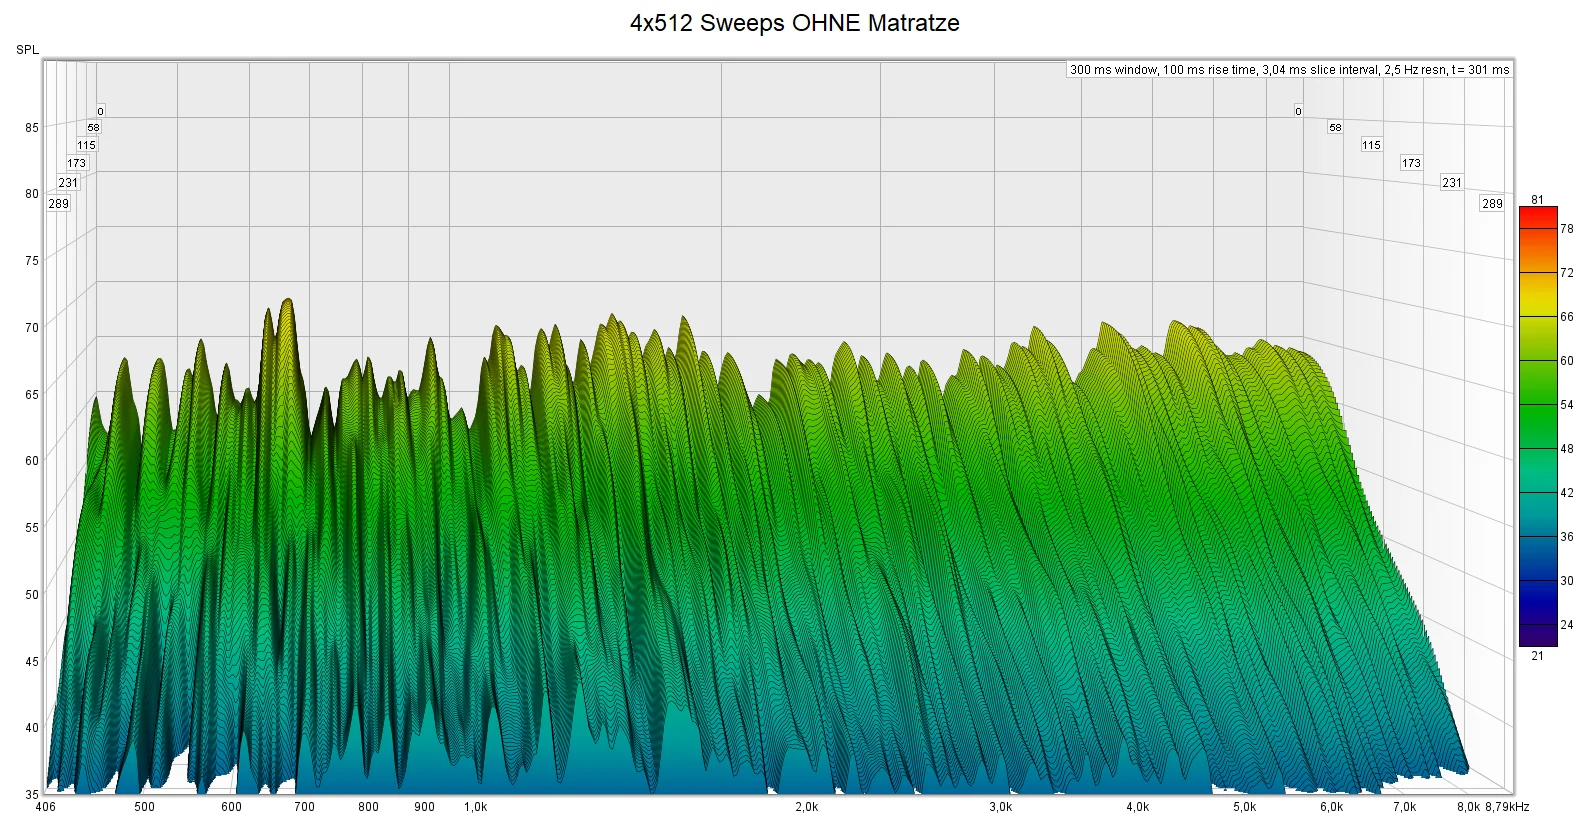Click the left-side 289 ms time marker

(59, 204)
